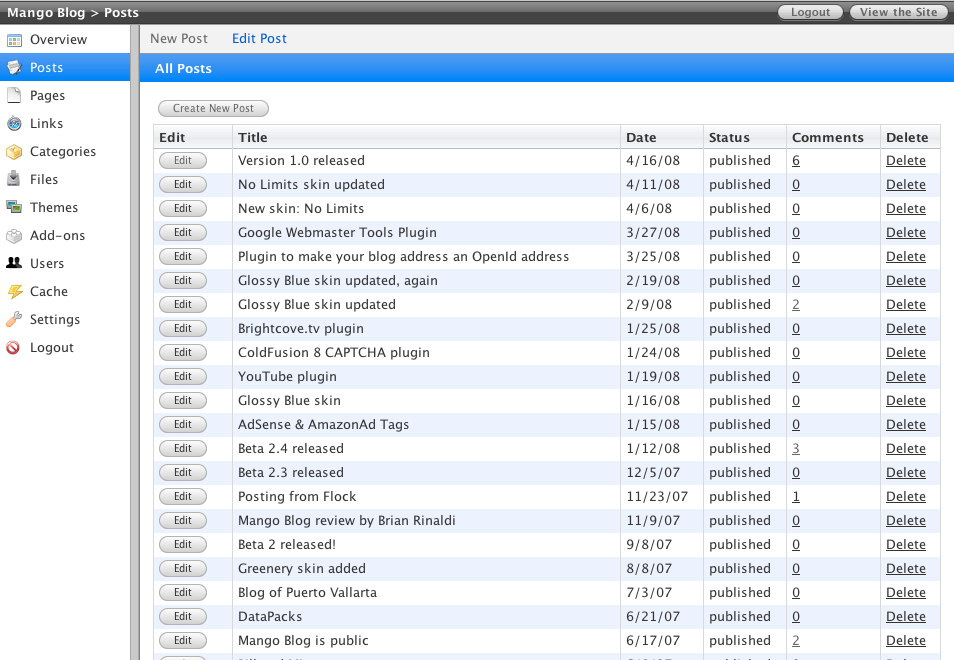Click Mango Blog > Posts breadcrumb
This screenshot has width=954, height=660.
[x=72, y=12]
